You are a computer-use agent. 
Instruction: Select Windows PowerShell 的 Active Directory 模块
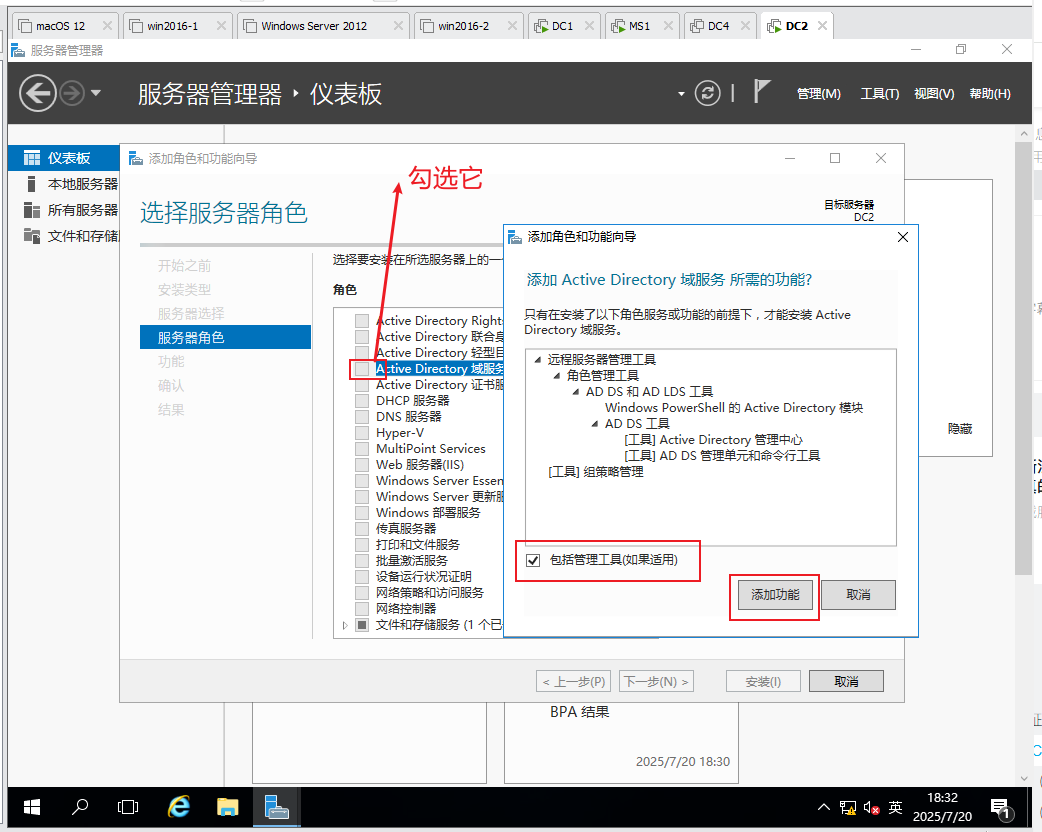[x=734, y=408]
